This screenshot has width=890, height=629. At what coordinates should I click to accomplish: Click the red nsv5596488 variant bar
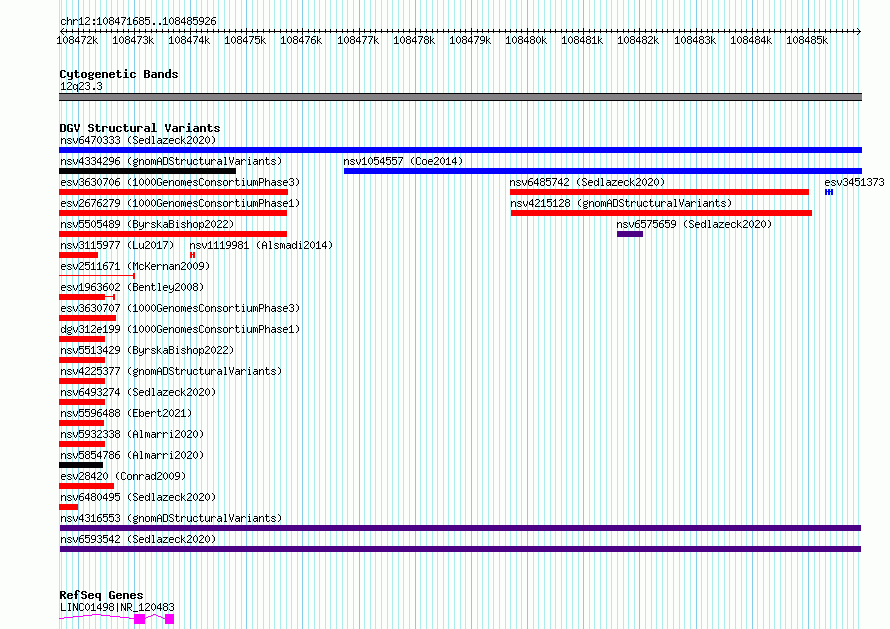pyautogui.click(x=82, y=423)
